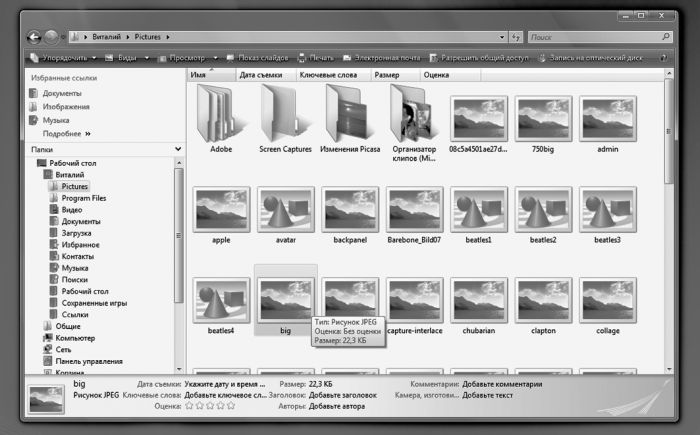This screenshot has height=435, width=700.
Task: Open the Упорядочить dropdown menu
Action: 61,57
